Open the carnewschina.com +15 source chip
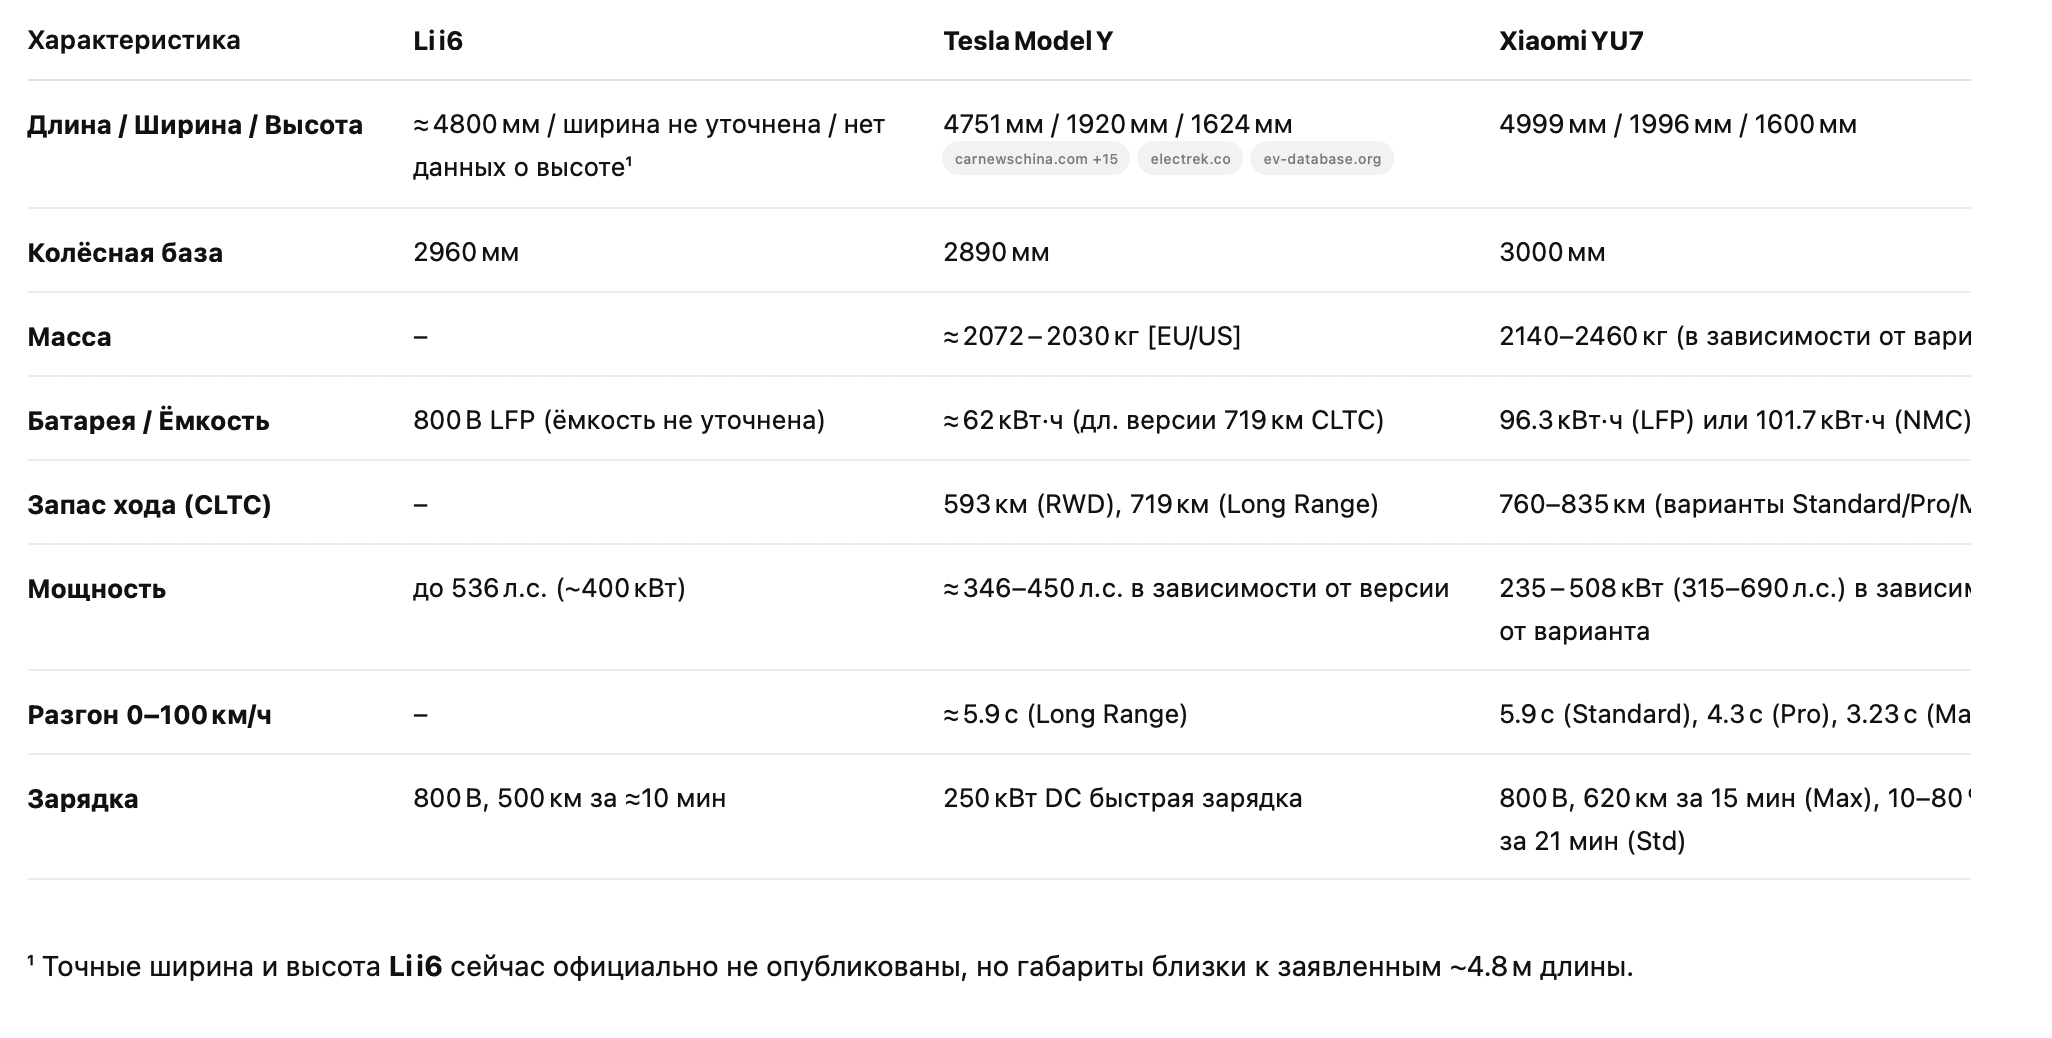Image resolution: width=2052 pixels, height=1038 pixels. [x=1035, y=159]
